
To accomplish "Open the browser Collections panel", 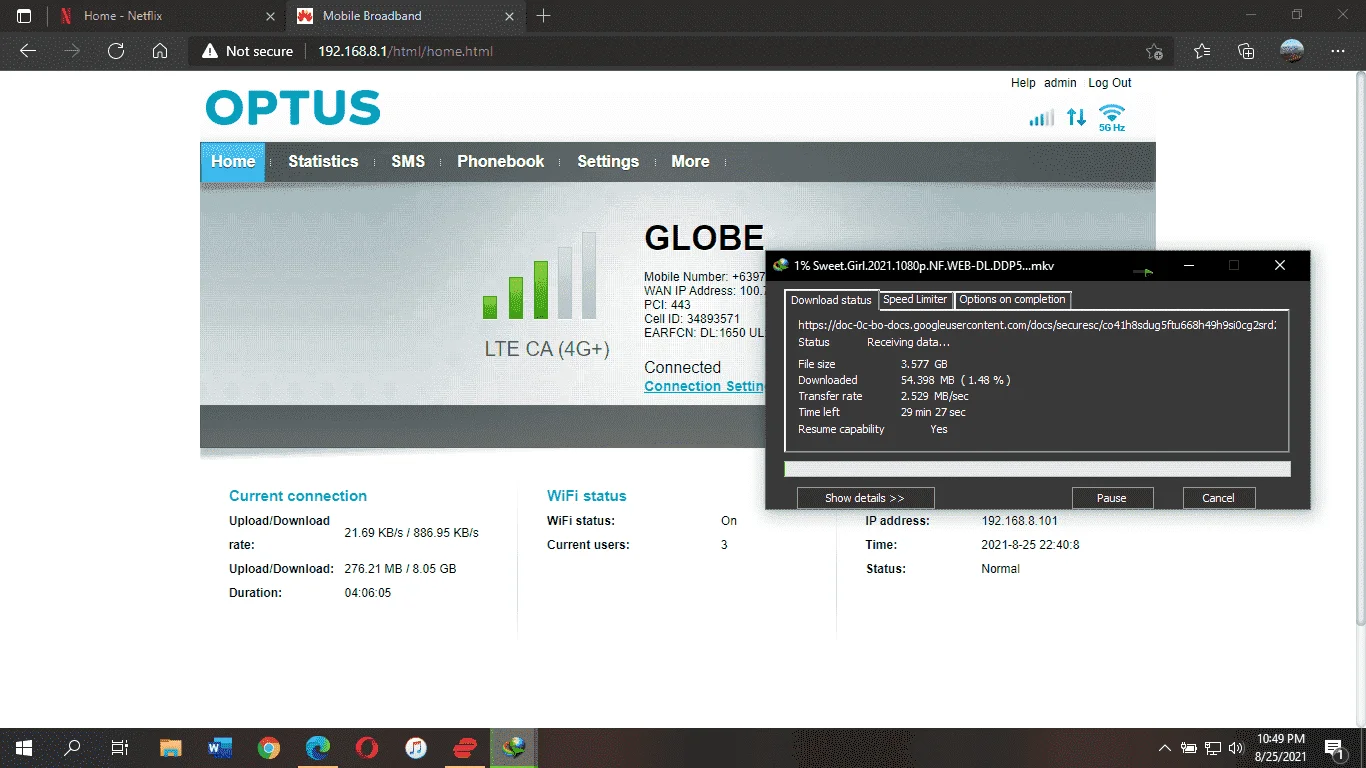I will (x=1246, y=51).
